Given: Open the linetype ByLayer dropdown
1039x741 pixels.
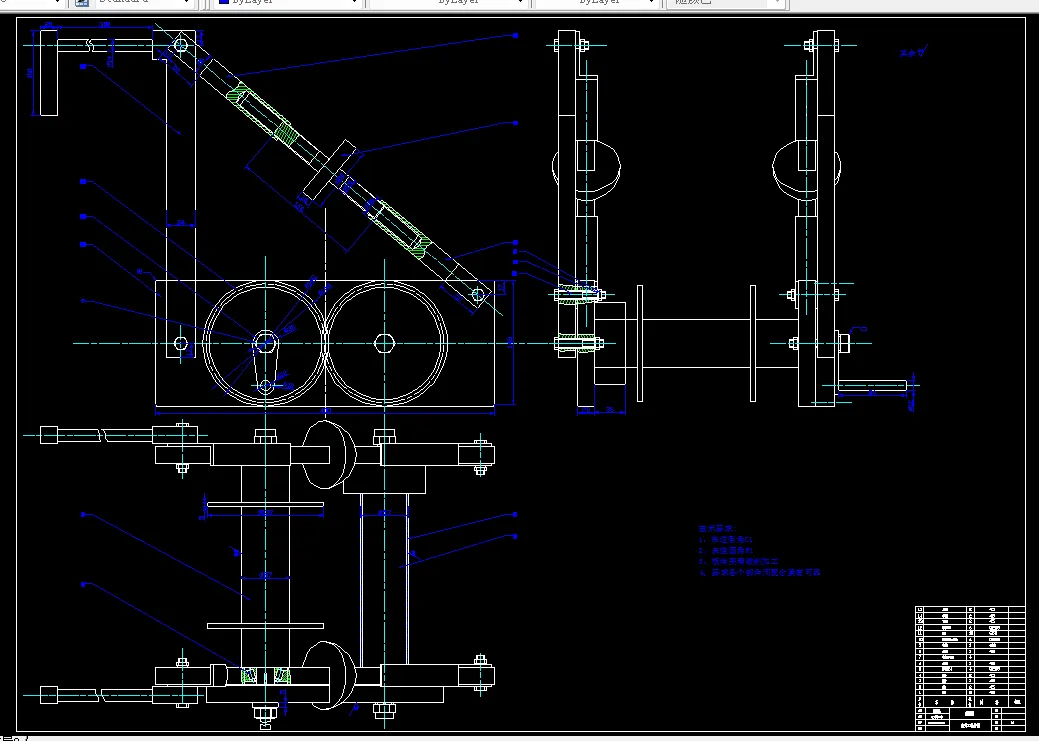Looking at the screenshot, I should click(447, 3).
